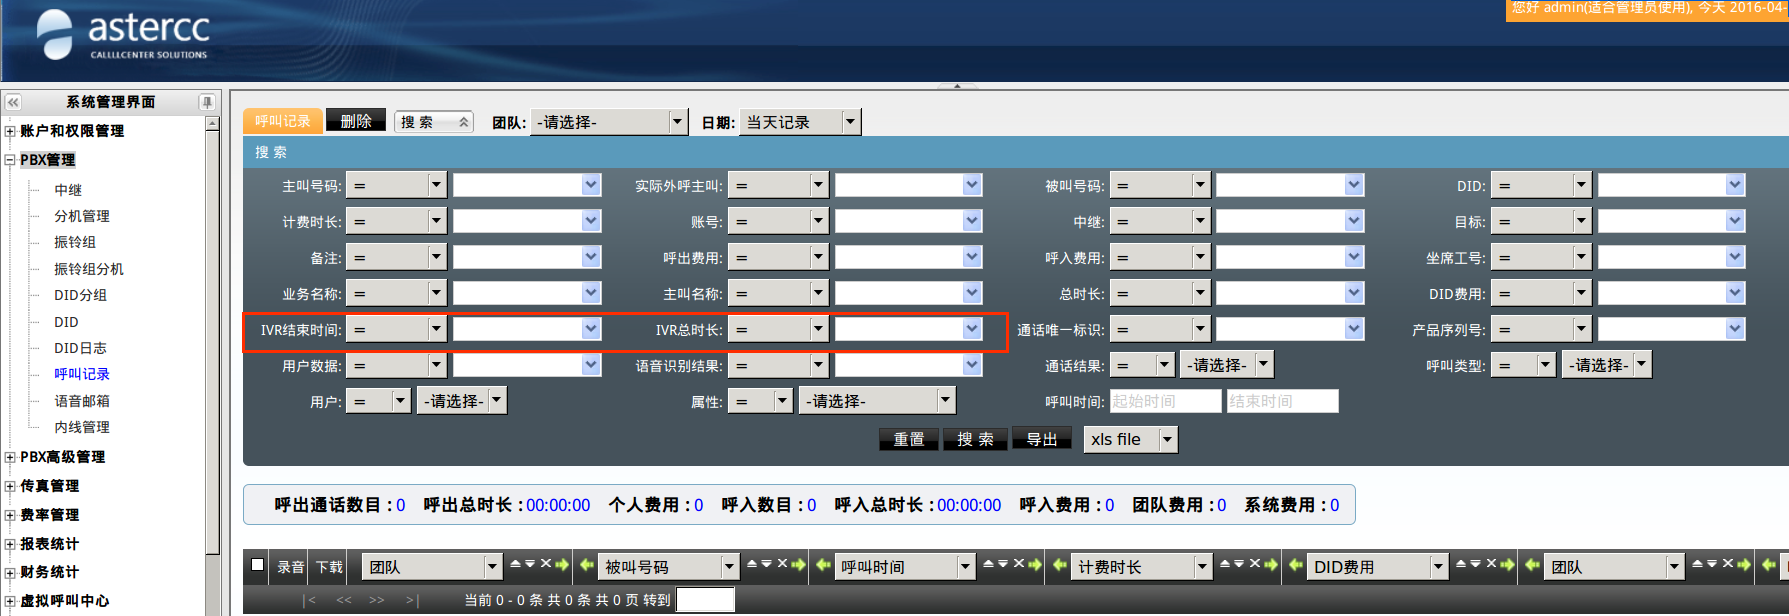This screenshot has height=616, width=1789.
Task: Expand the 账户和权限管理 tree node
Action: [10, 131]
